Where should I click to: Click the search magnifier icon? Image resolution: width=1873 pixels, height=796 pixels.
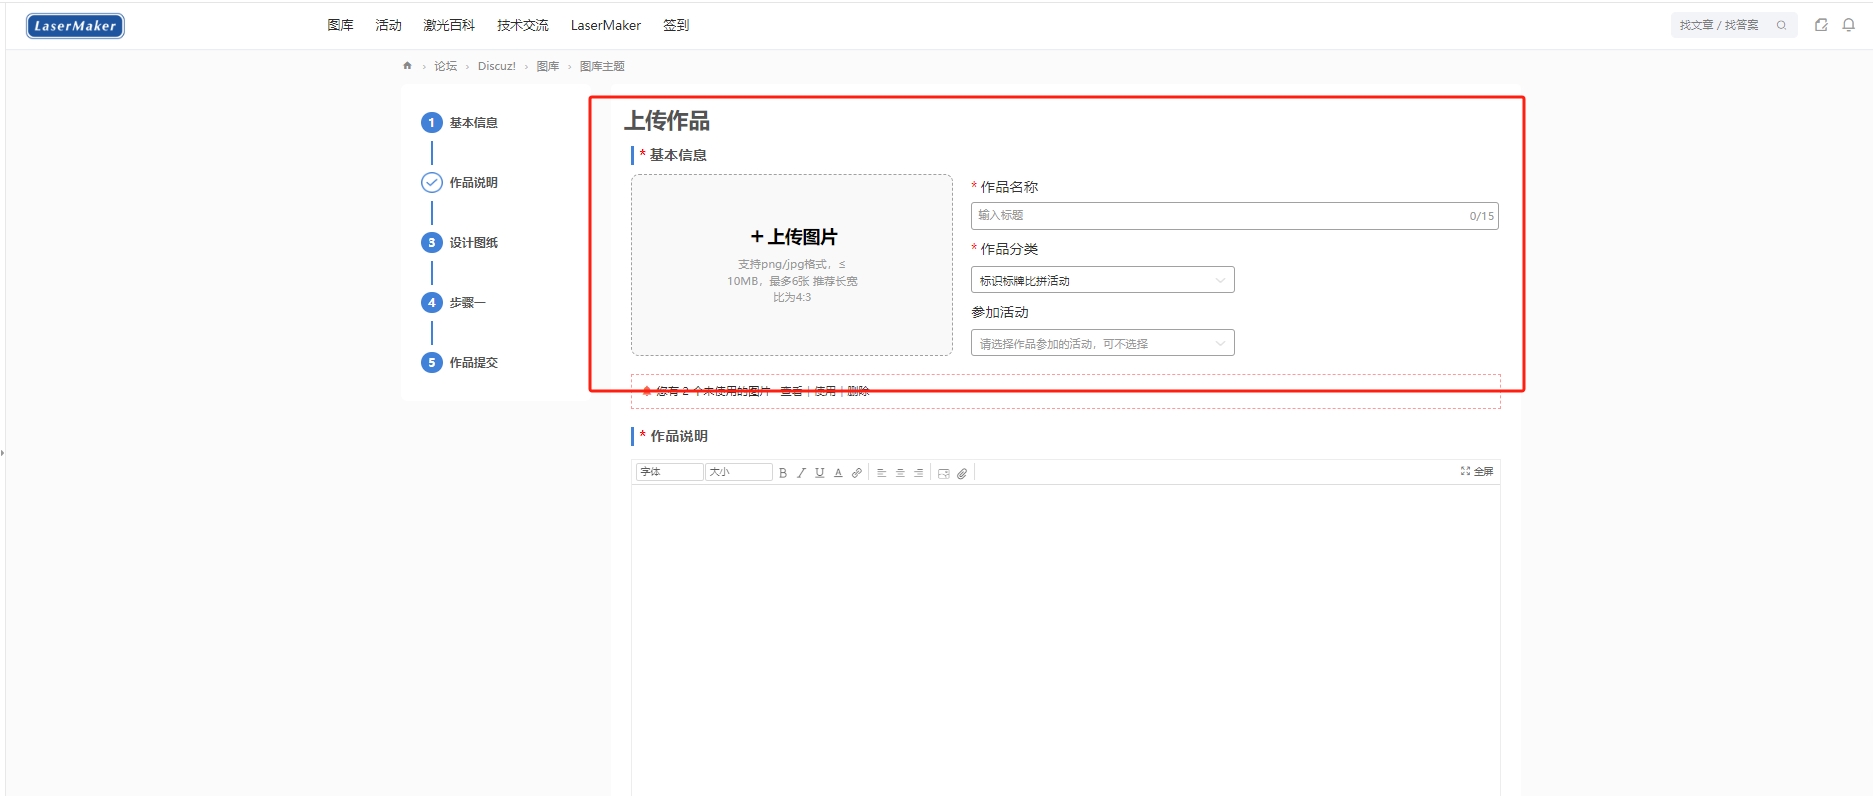click(1781, 25)
